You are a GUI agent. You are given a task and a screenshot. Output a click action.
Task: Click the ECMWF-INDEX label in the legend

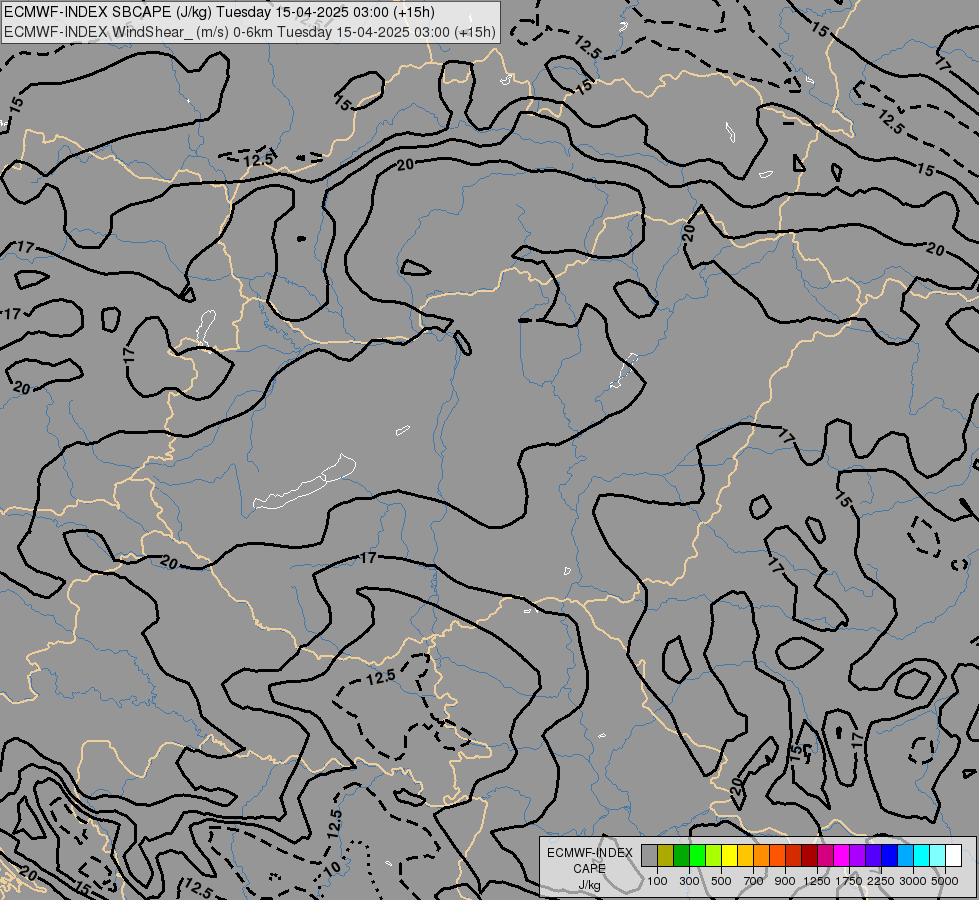point(589,853)
